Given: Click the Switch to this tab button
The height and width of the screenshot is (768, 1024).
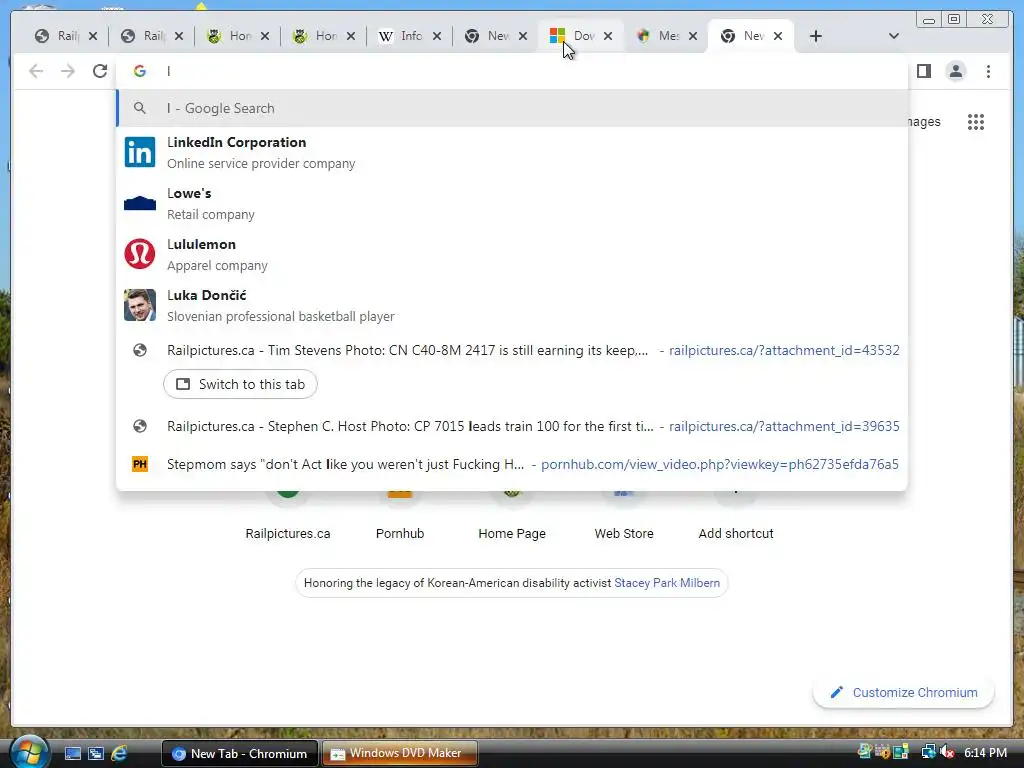Looking at the screenshot, I should (240, 384).
